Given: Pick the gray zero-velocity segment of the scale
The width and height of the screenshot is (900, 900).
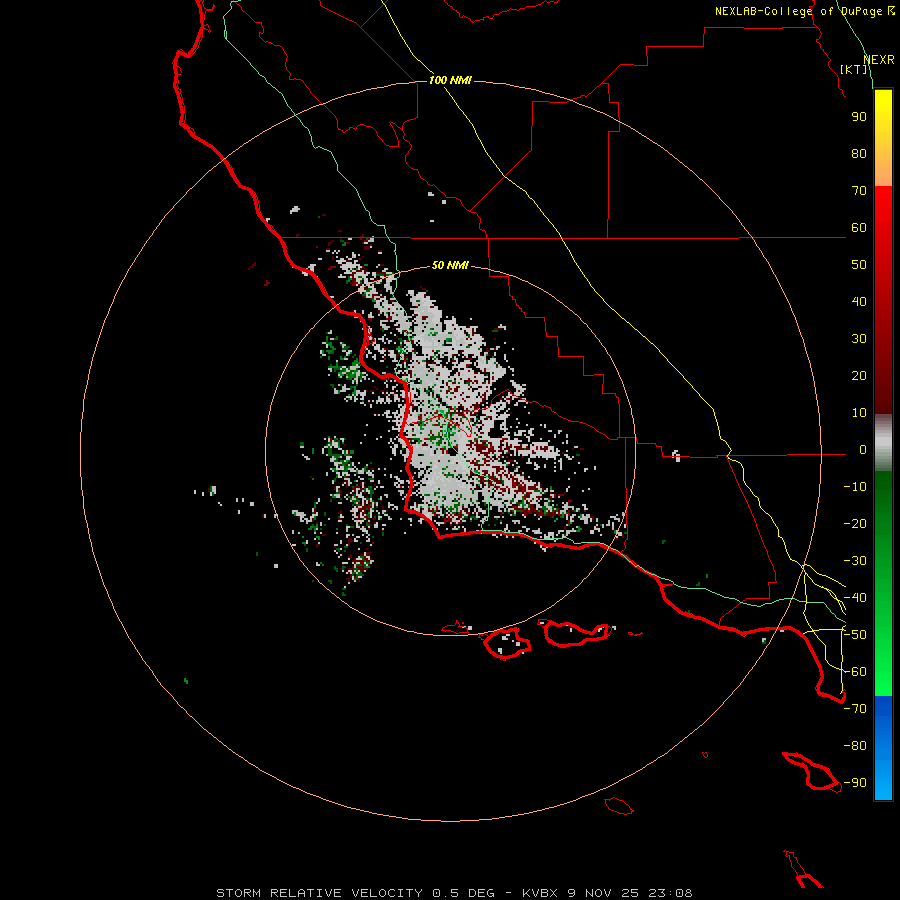Looking at the screenshot, I should (x=883, y=443).
